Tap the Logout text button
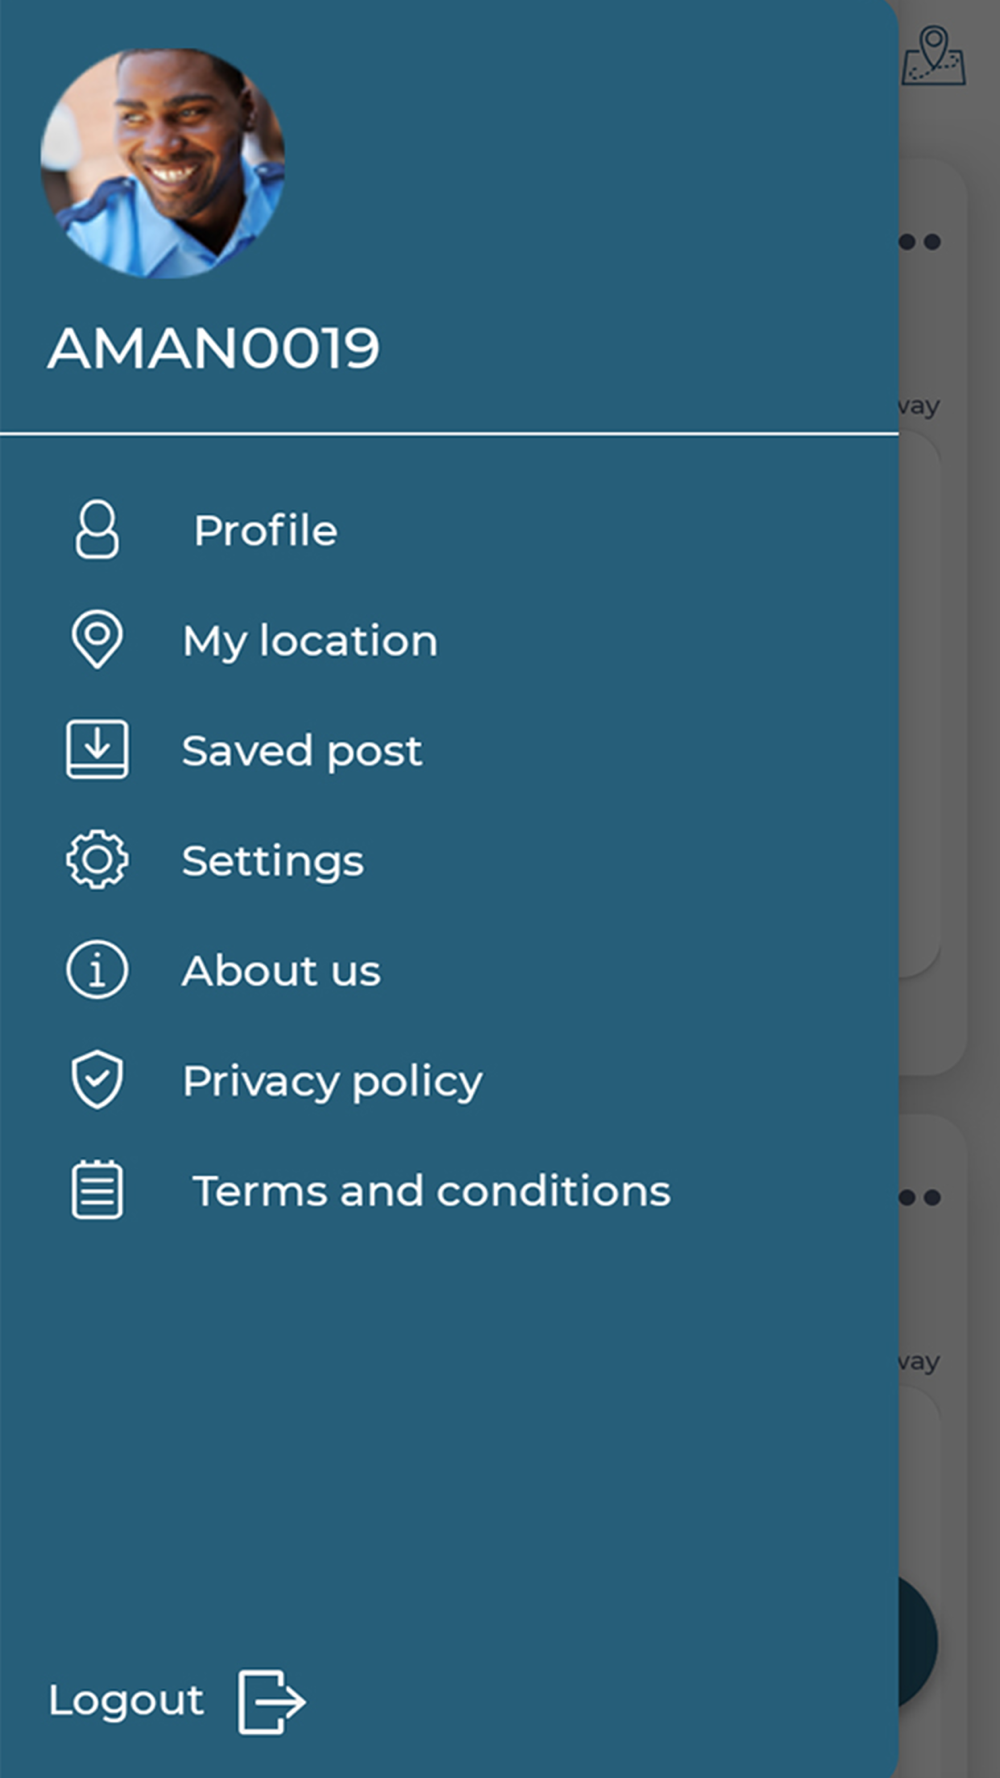1000x1778 pixels. point(126,1701)
